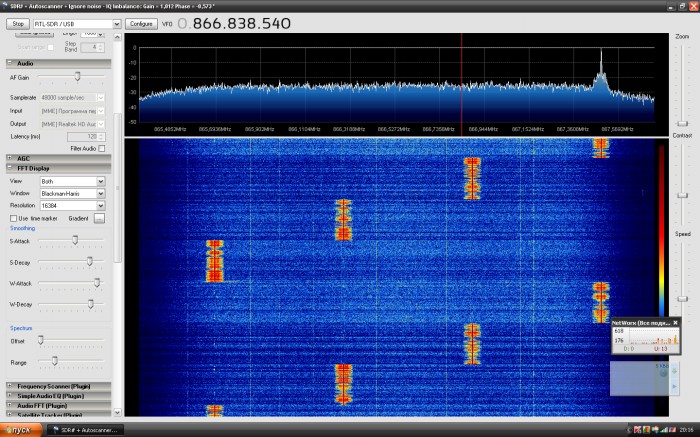
Task: Toggle the Filter Audio checkbox
Action: 102,148
